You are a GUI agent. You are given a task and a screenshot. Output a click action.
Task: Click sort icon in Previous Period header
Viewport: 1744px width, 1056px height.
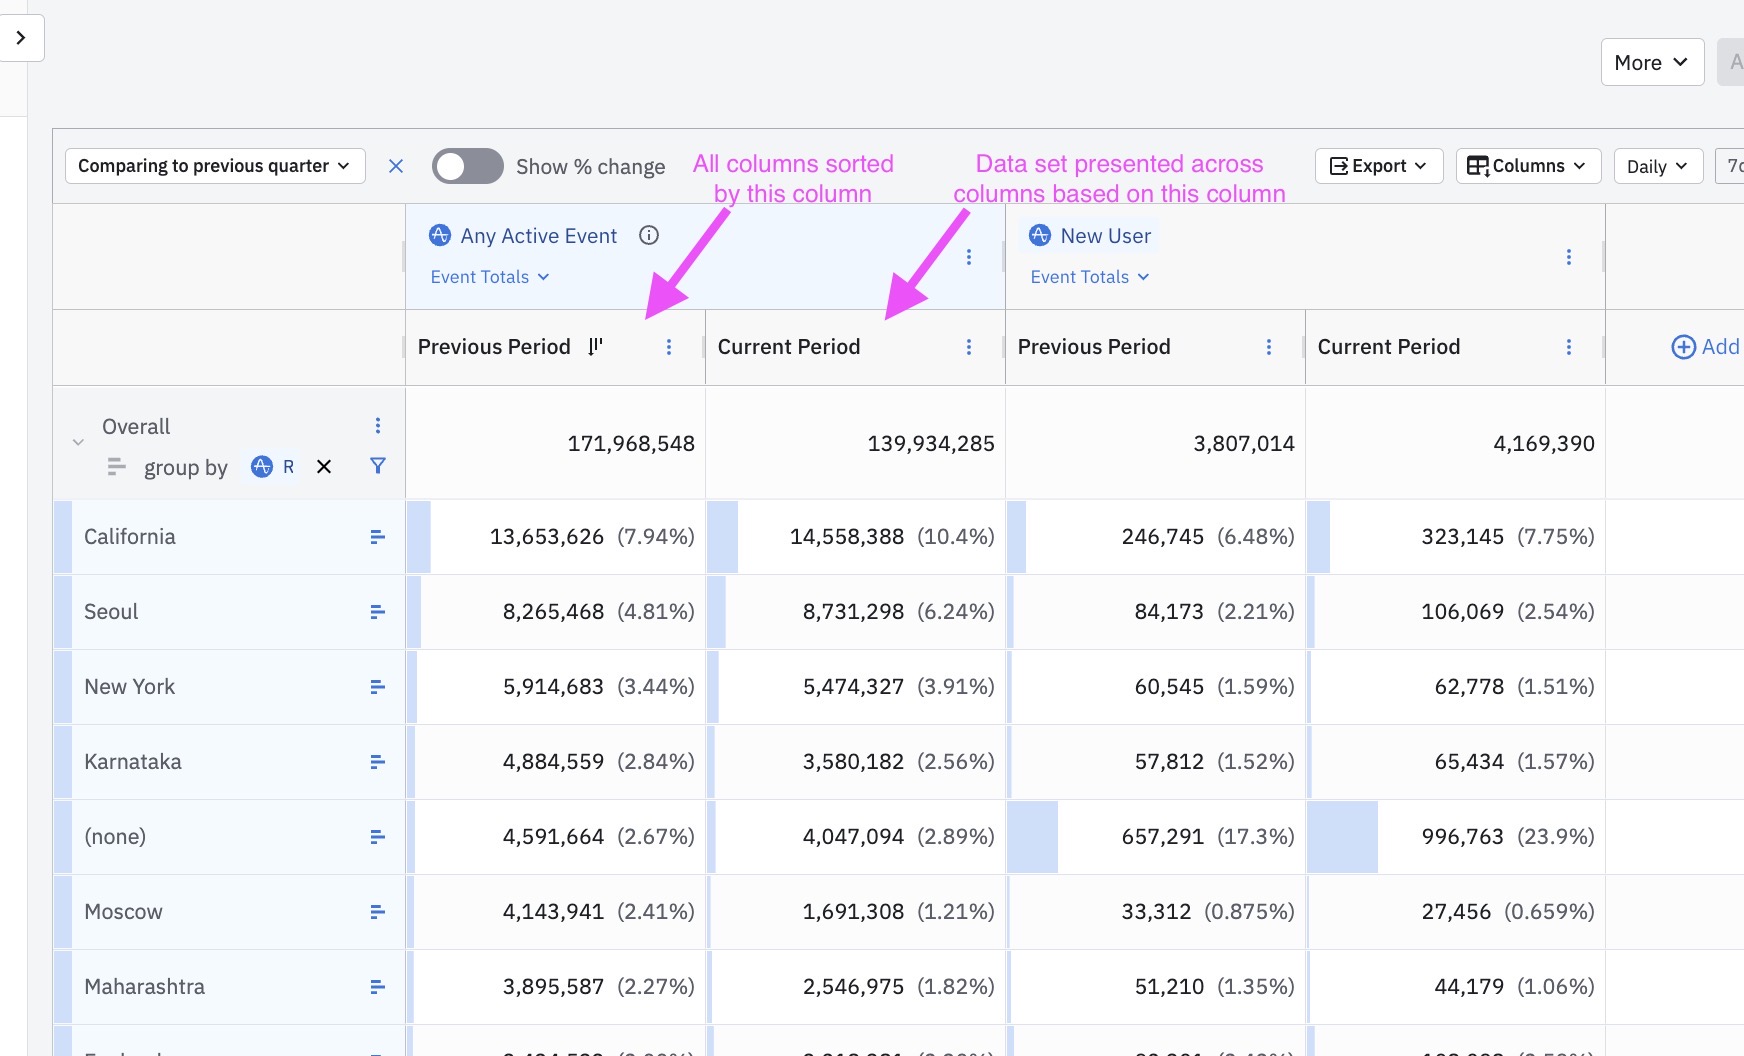tap(595, 346)
